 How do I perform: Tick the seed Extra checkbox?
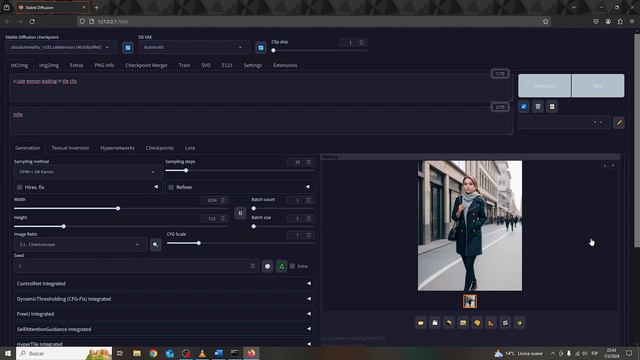tap(292, 266)
